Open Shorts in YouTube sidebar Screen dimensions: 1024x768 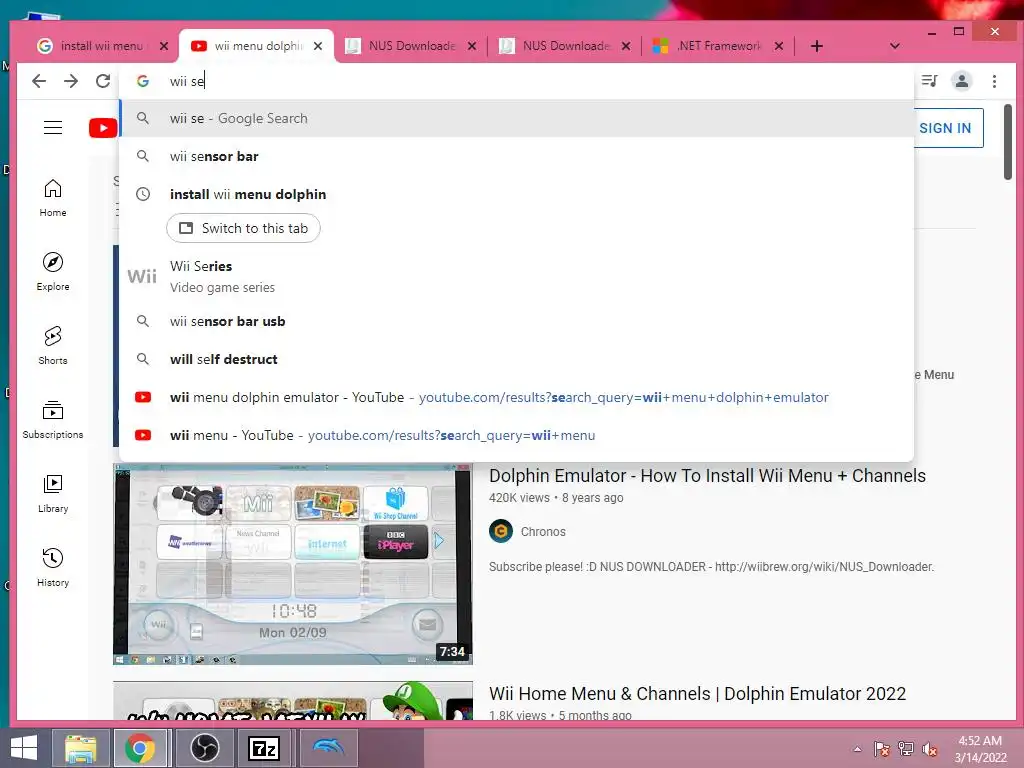(x=53, y=345)
